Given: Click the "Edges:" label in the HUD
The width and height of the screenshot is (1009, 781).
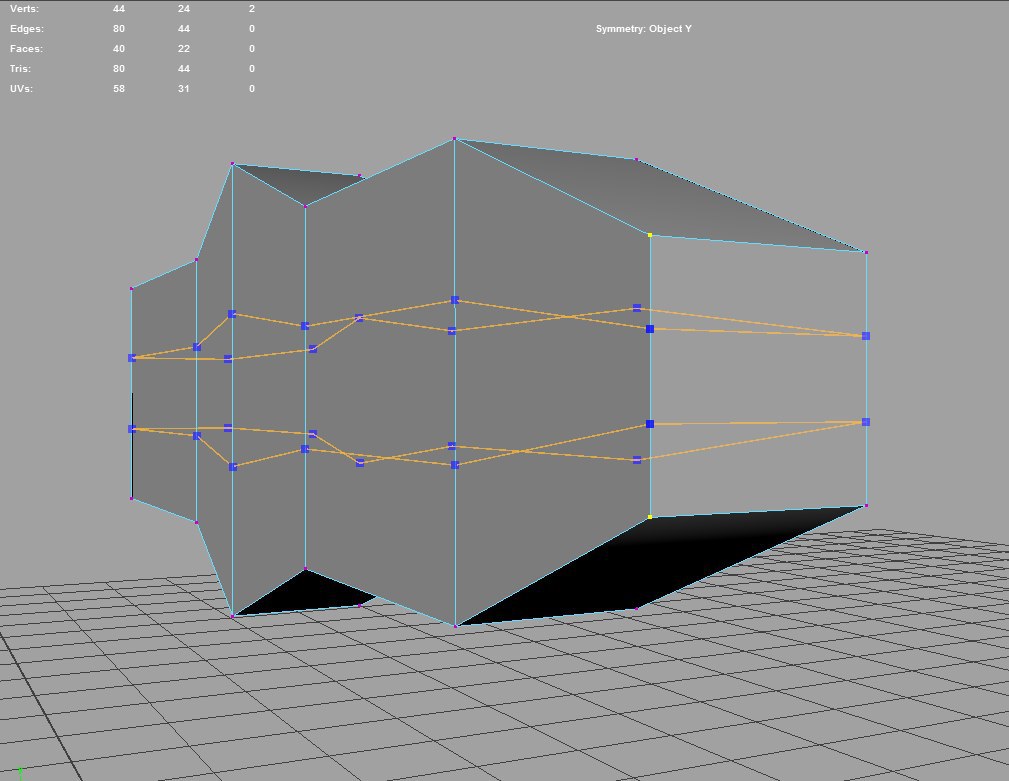Looking at the screenshot, I should click(27, 29).
